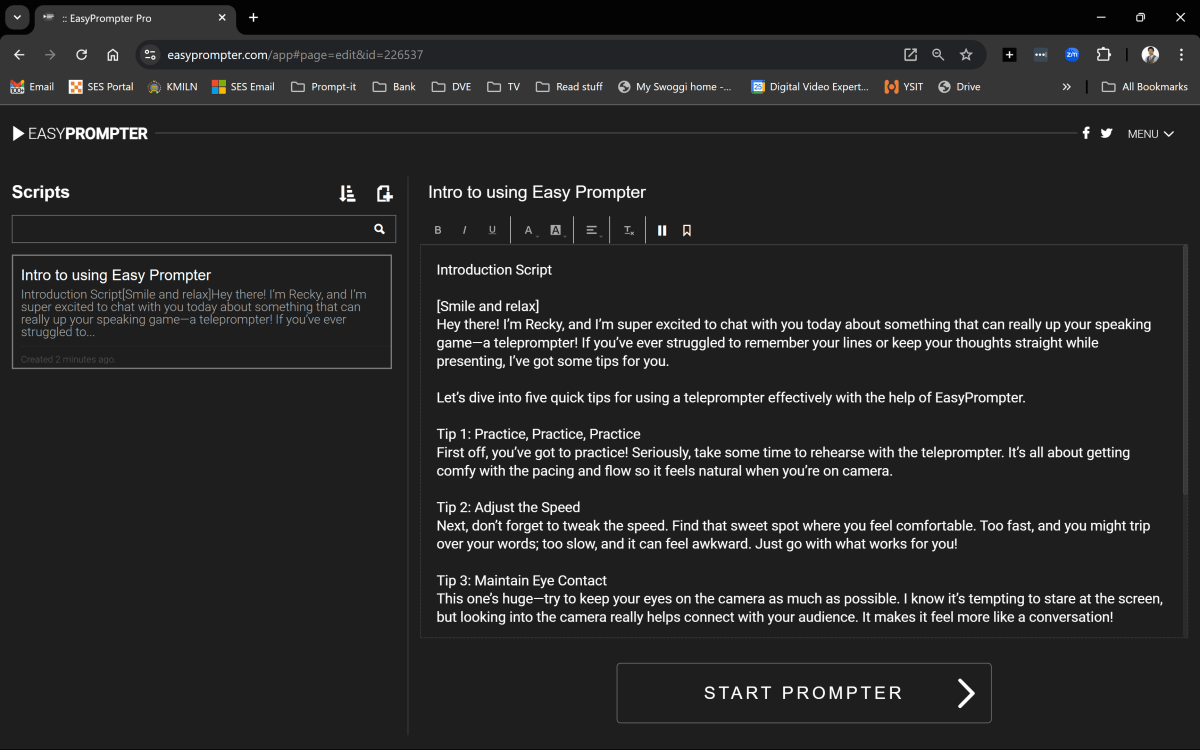1200x750 pixels.
Task: Create a new script with add-file icon
Action: click(x=384, y=194)
